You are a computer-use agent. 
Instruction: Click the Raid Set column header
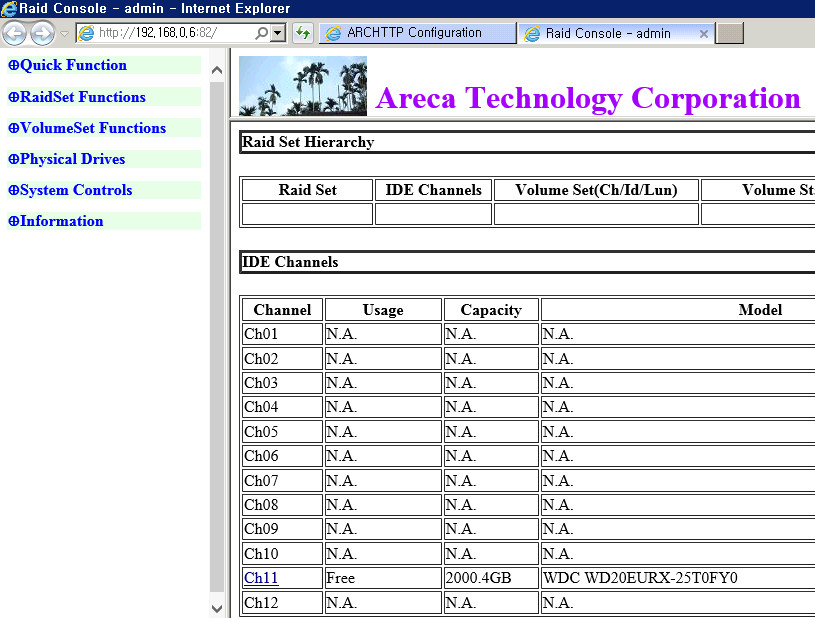[307, 190]
